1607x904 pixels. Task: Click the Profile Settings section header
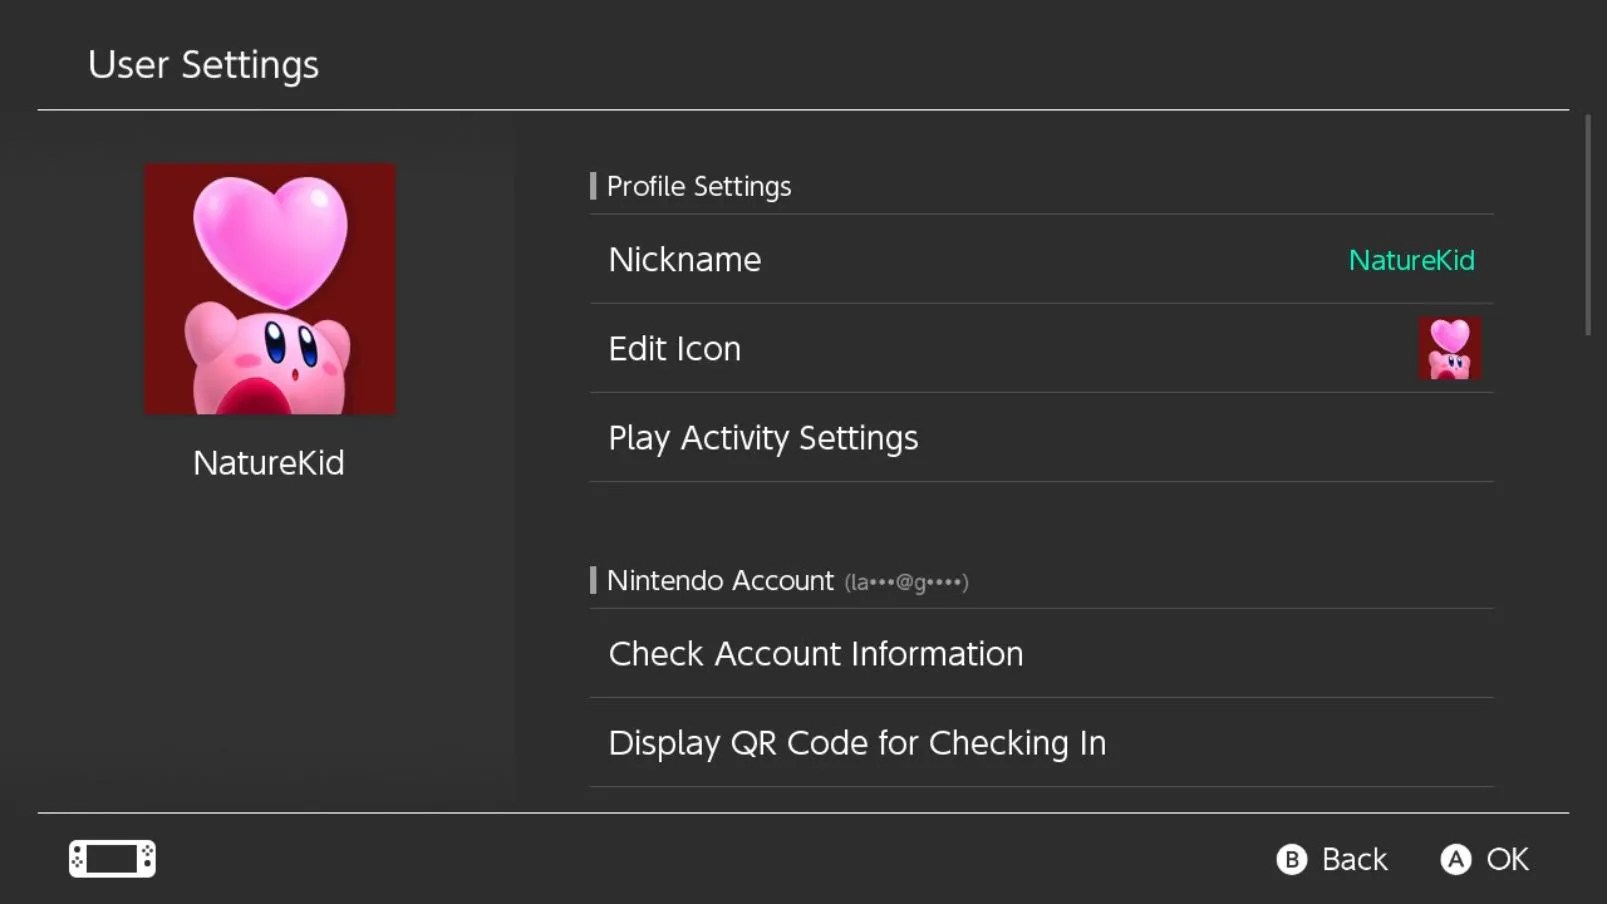[699, 186]
